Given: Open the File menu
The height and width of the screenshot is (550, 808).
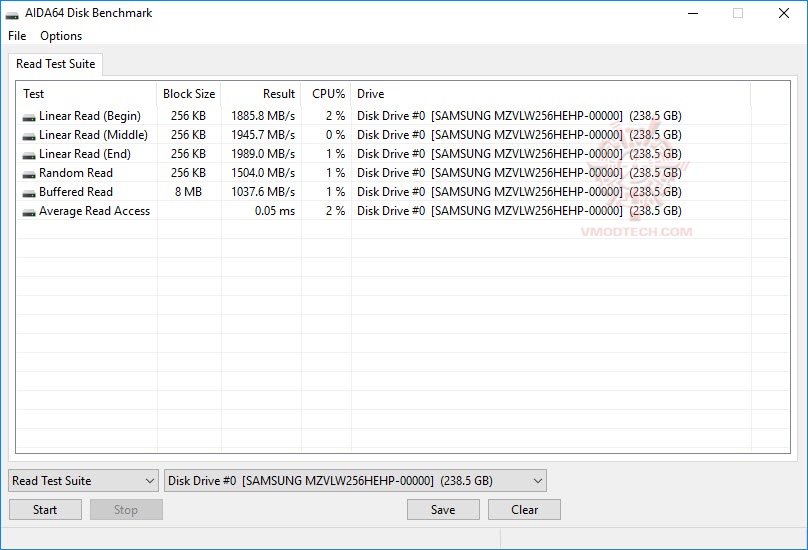Looking at the screenshot, I should coord(17,36).
